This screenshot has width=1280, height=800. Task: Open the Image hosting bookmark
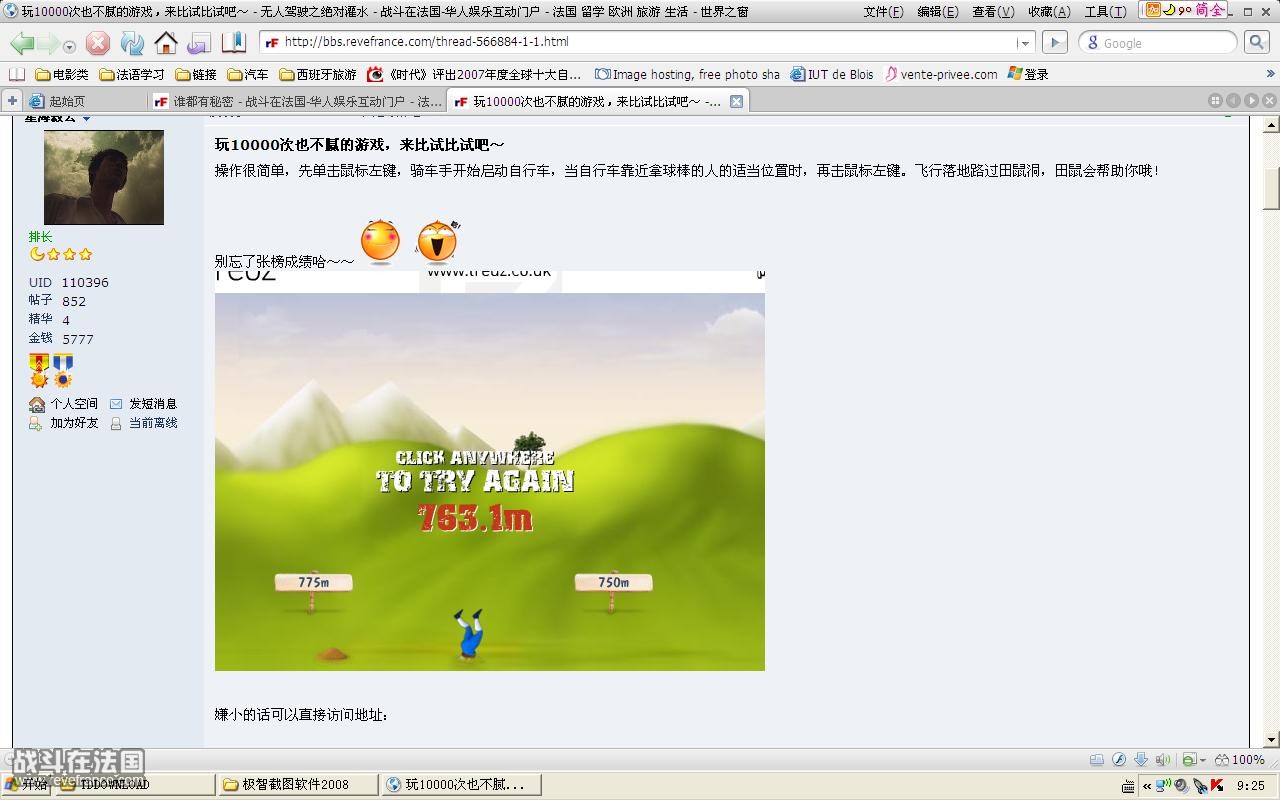tap(687, 74)
